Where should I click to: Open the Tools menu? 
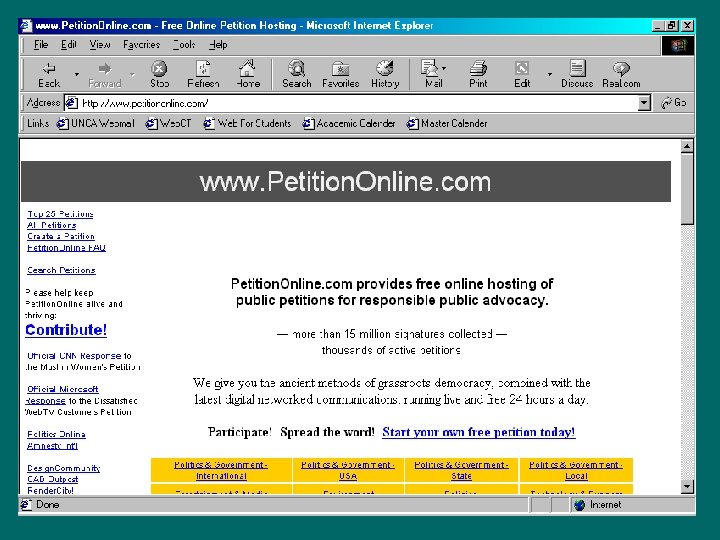coord(184,45)
